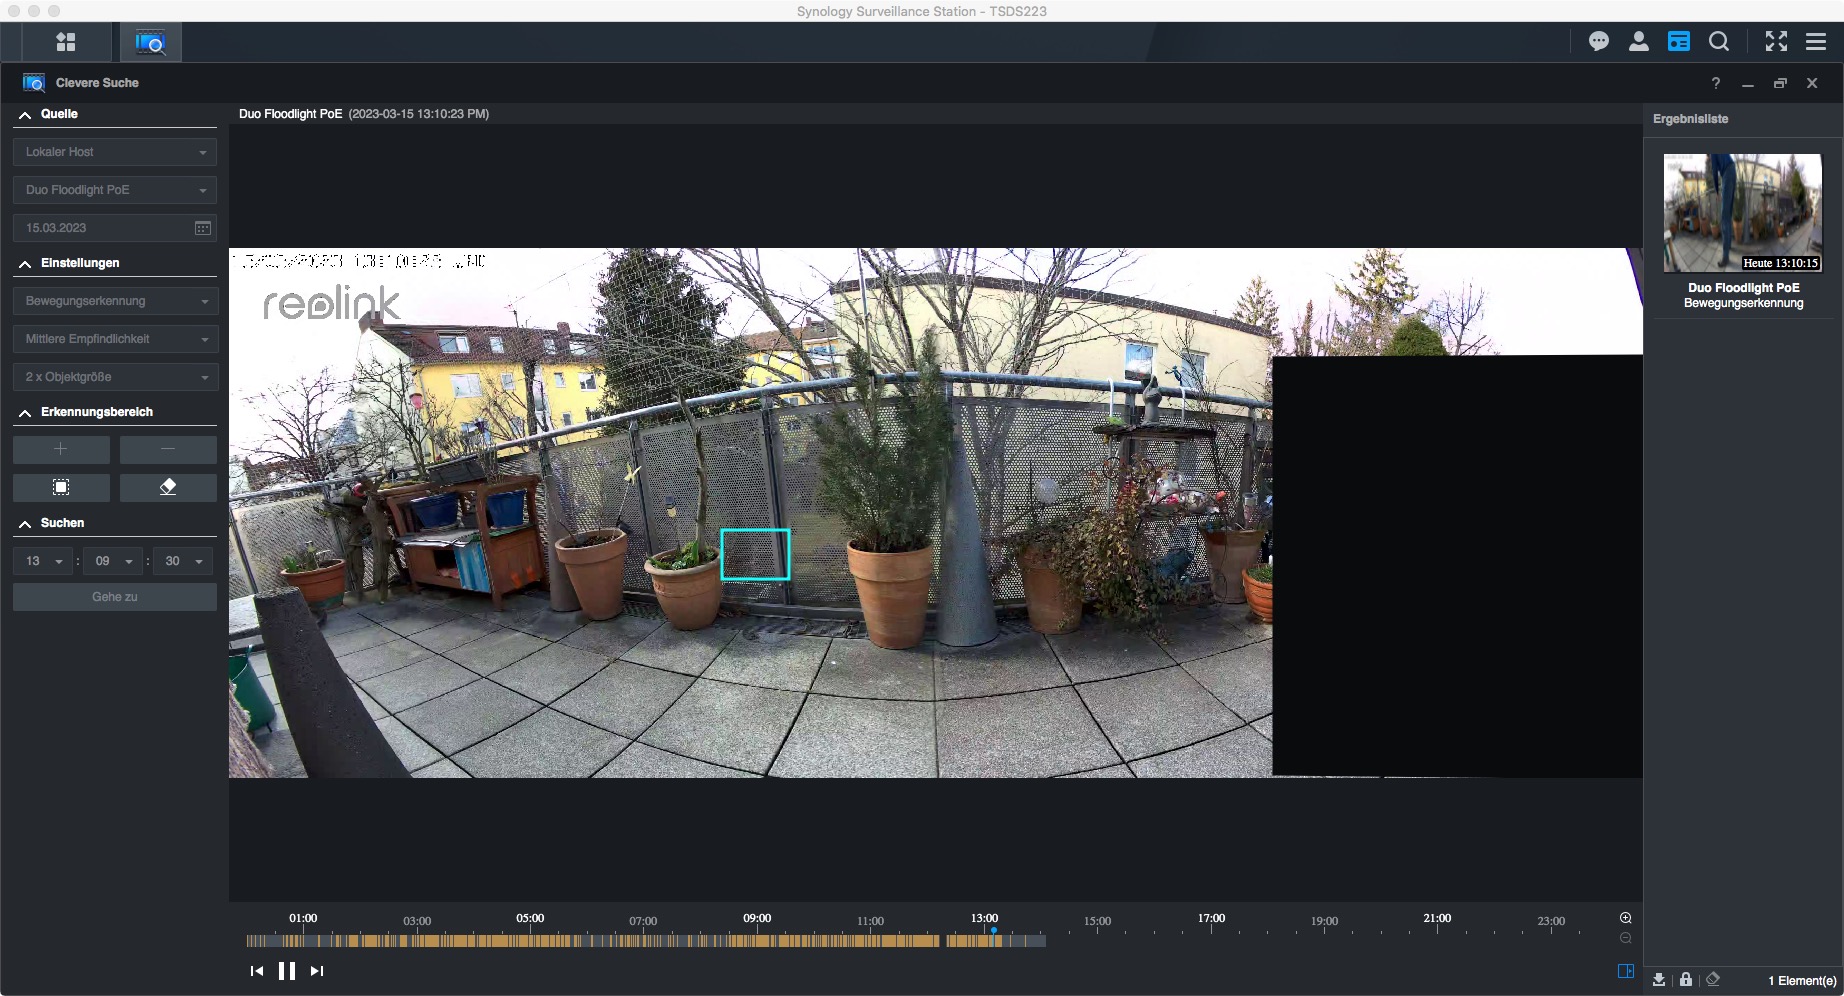
Task: Open the main menu grid icon
Action: tap(66, 42)
